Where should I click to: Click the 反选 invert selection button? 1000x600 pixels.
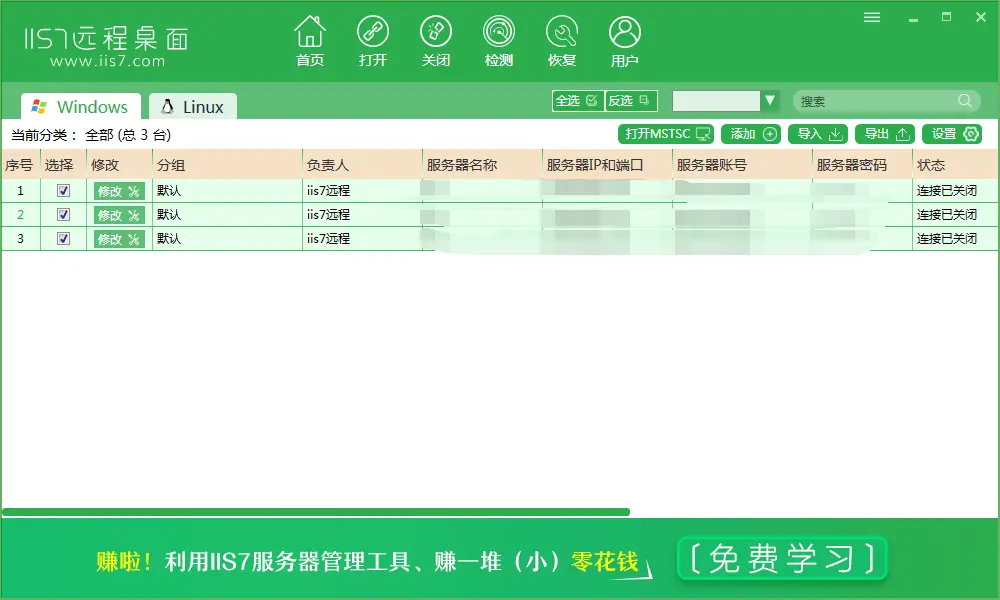click(x=630, y=101)
